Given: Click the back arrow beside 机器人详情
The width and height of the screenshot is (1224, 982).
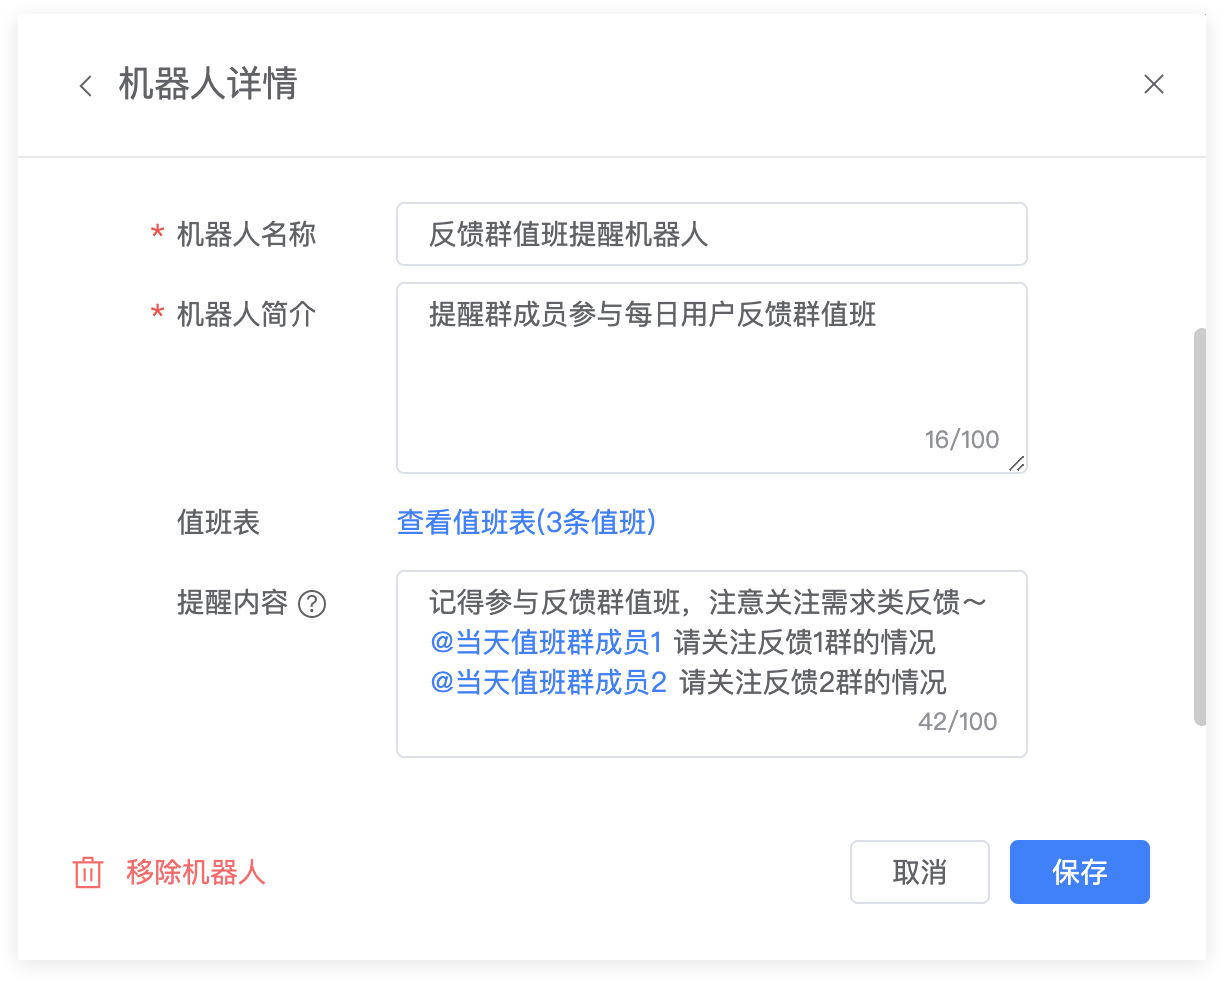Looking at the screenshot, I should pos(86,86).
